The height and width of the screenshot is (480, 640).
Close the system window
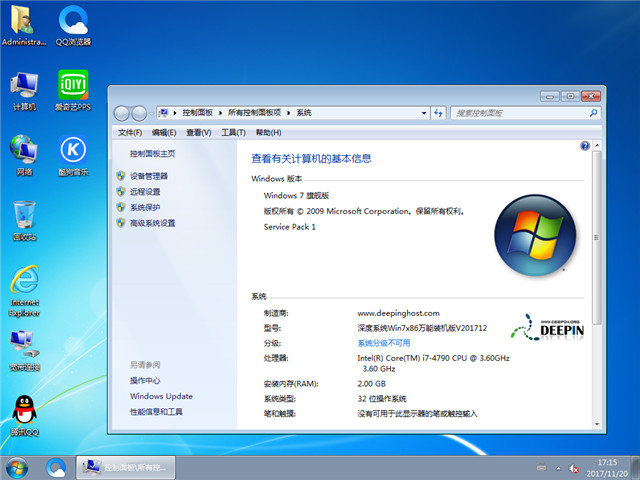(x=591, y=96)
